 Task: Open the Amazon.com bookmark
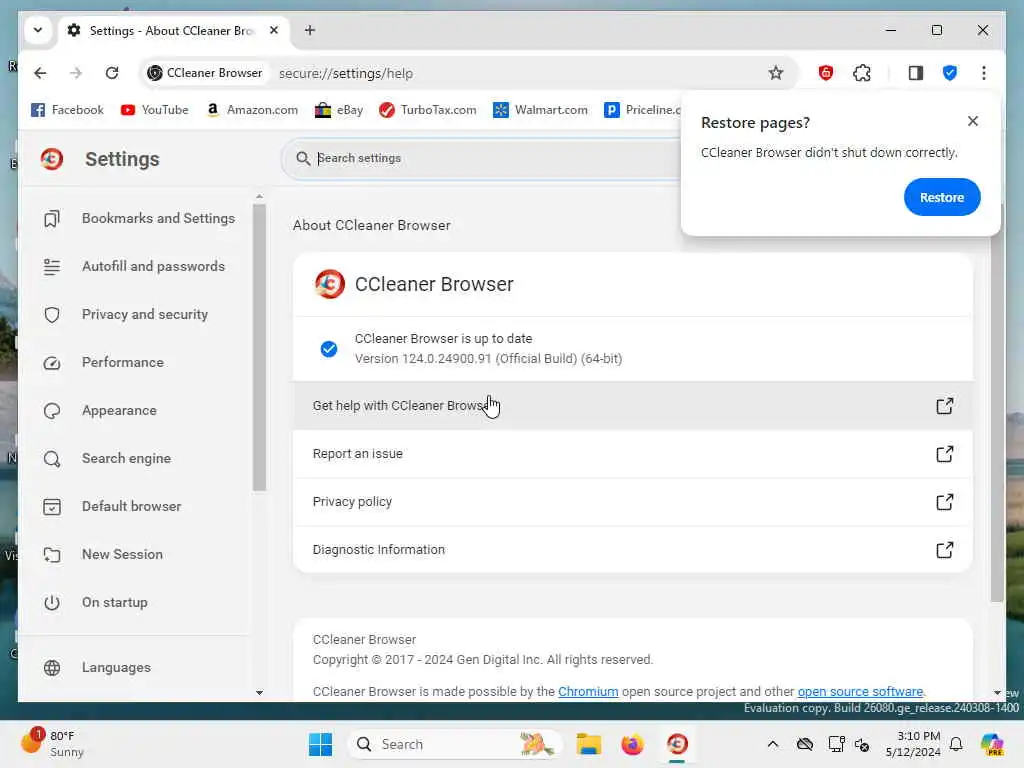coord(252,110)
